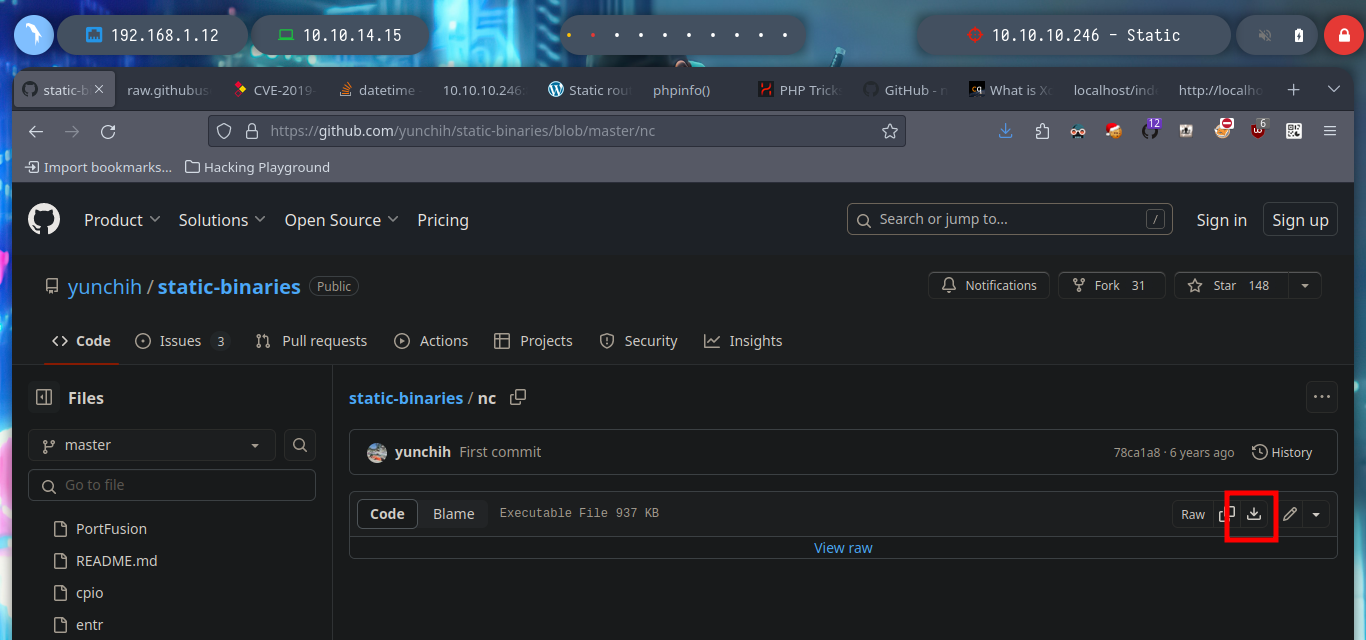Image resolution: width=1366 pixels, height=640 pixels.
Task: Switch to the phpinfo() tab
Action: [681, 90]
